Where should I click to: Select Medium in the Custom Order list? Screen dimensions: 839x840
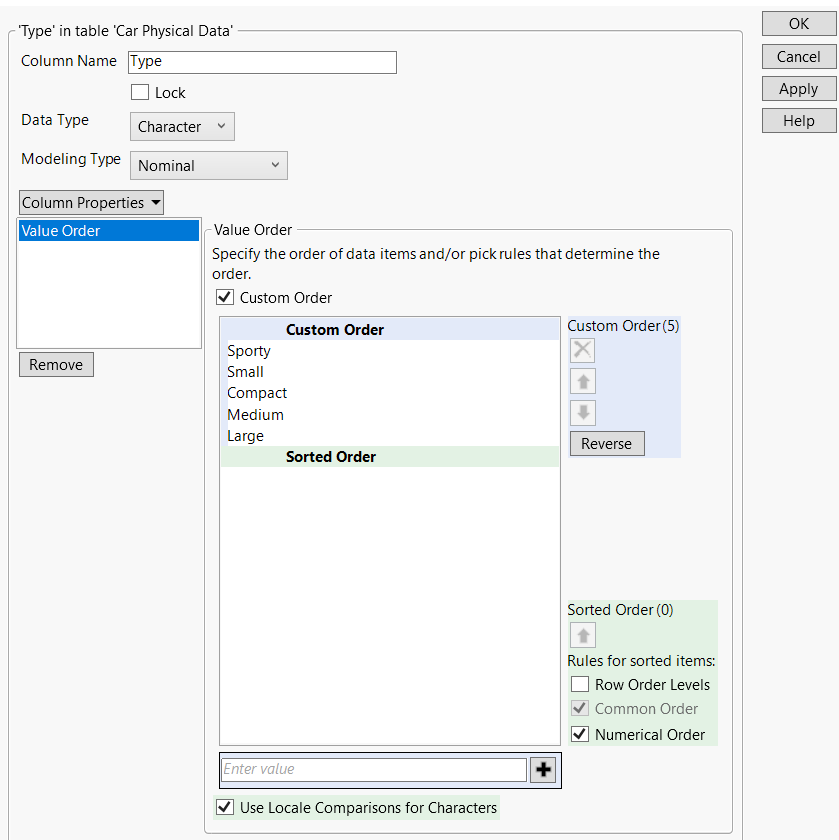(255, 415)
